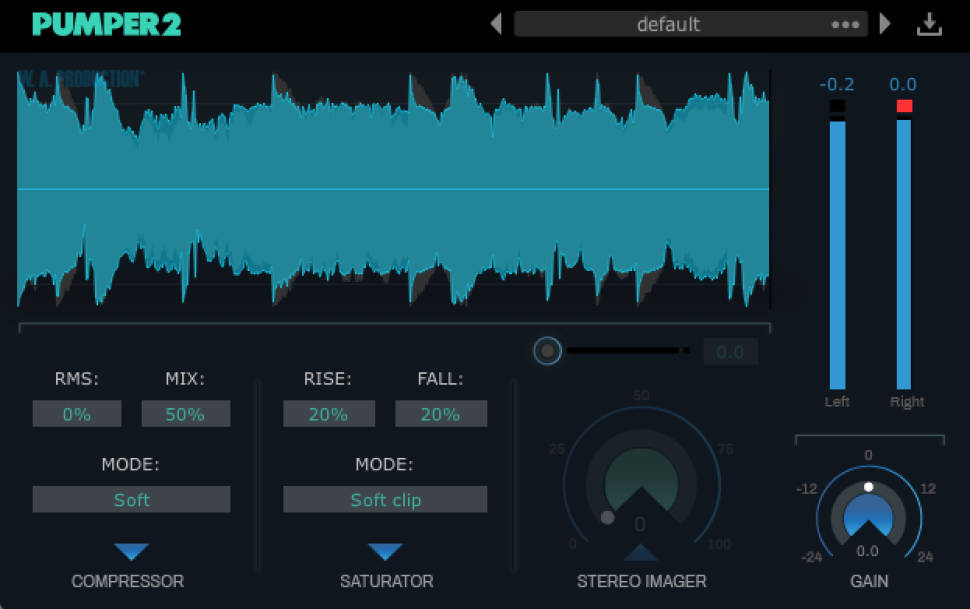Click the COMPRESSOR section label
This screenshot has height=609, width=970.
point(127,581)
